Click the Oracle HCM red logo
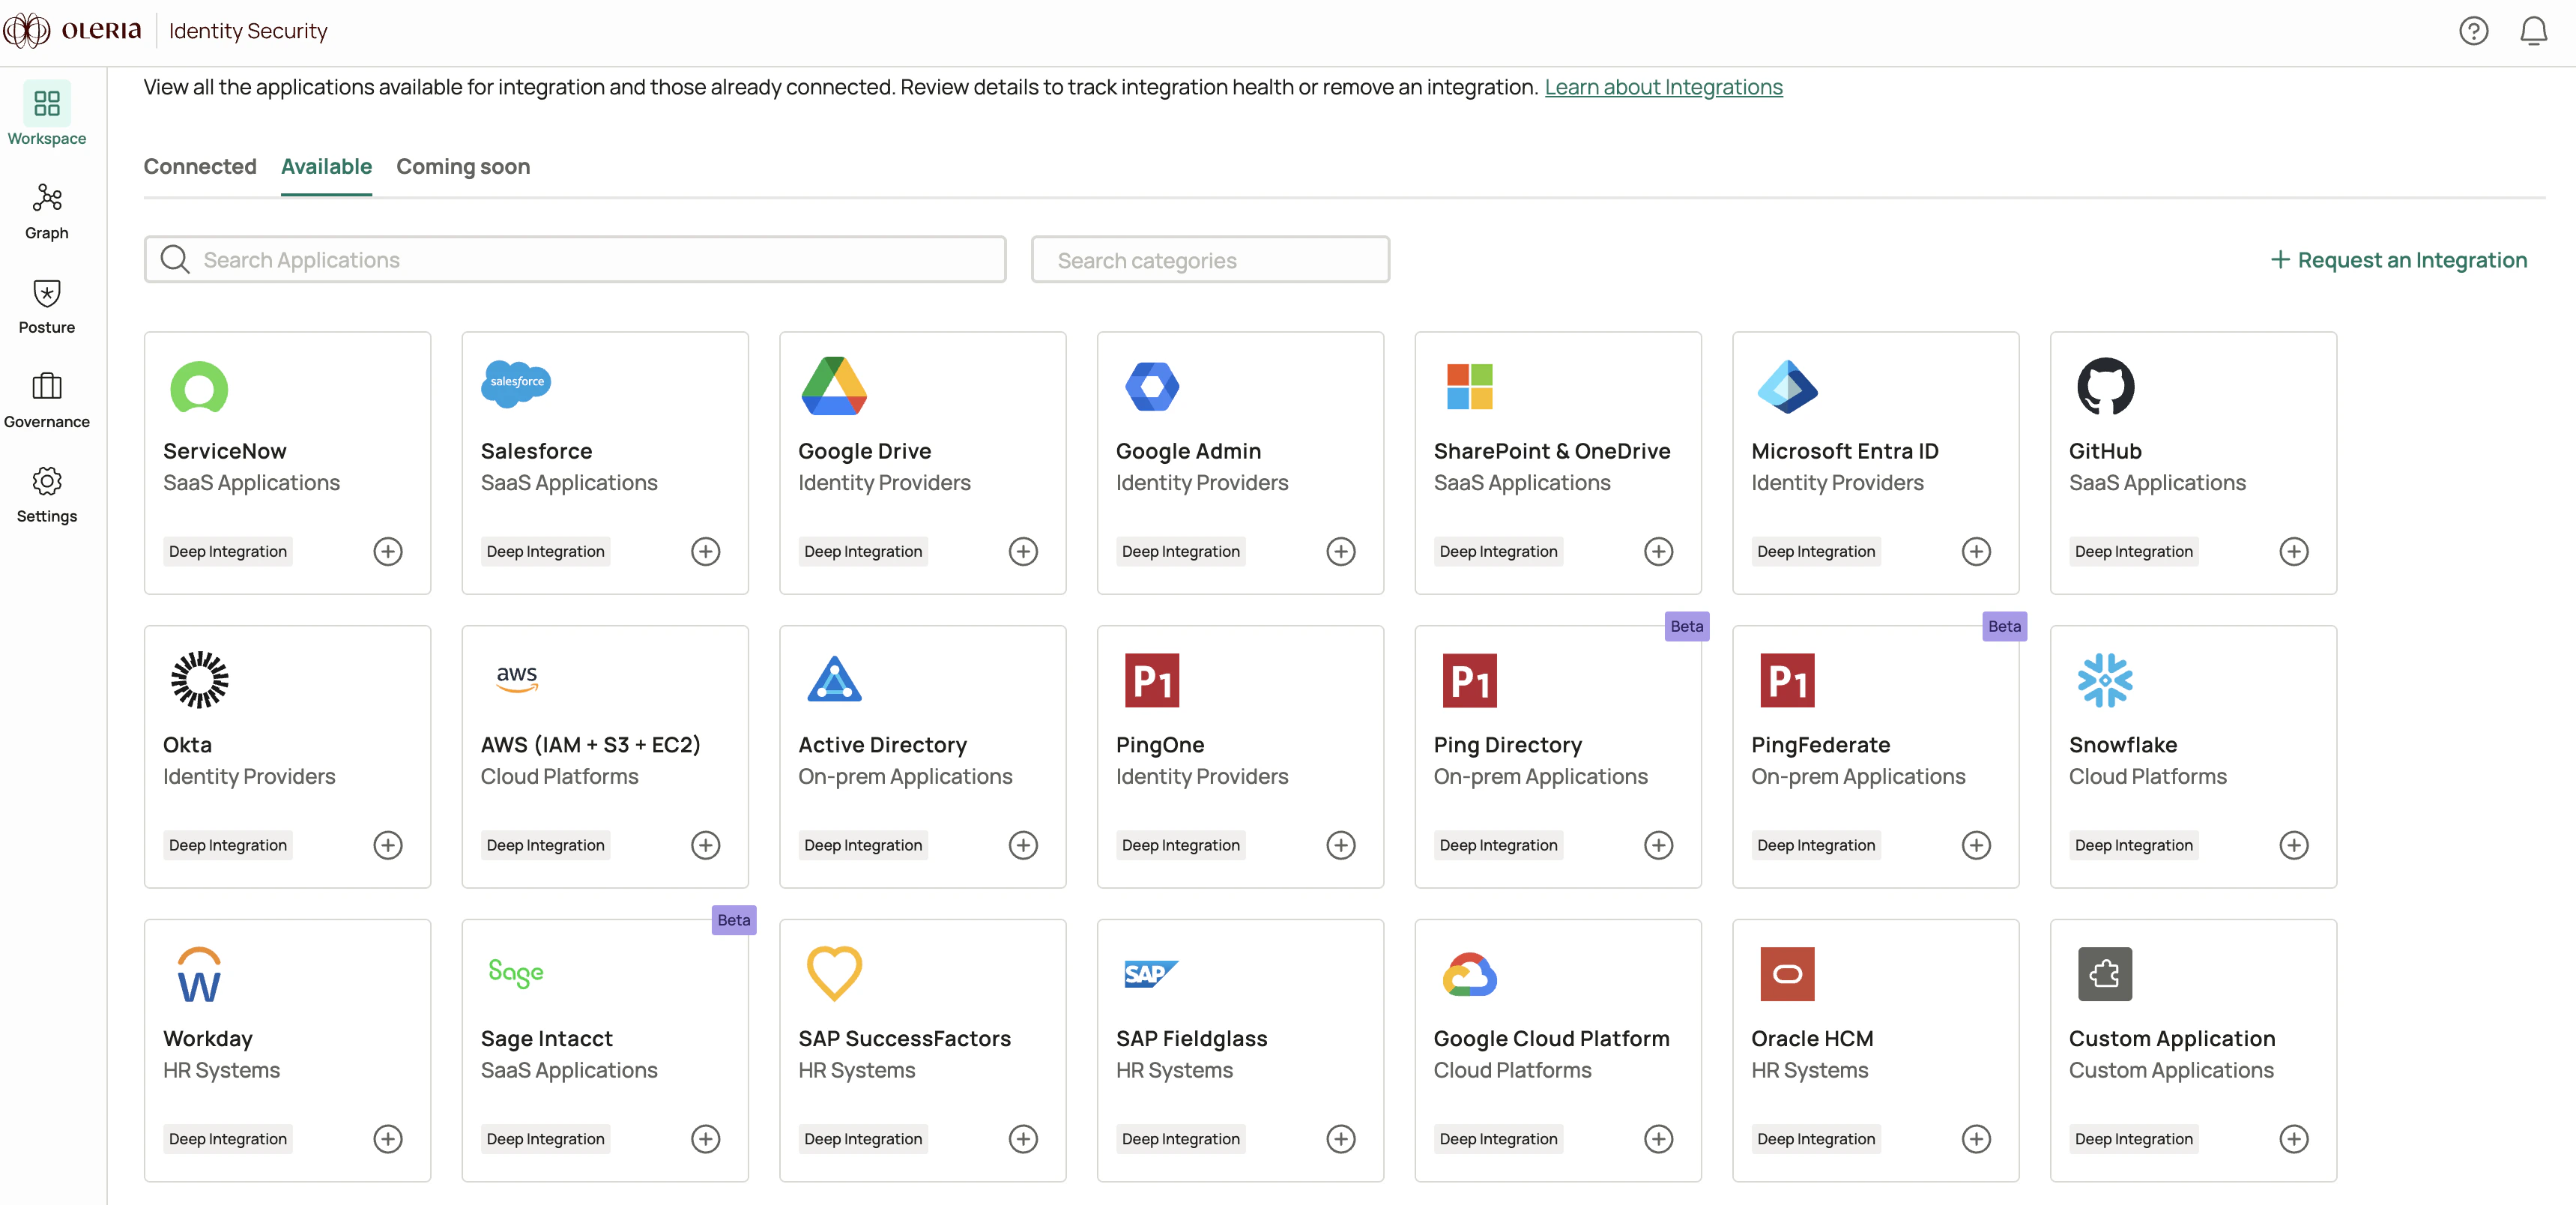 pyautogui.click(x=1787, y=974)
